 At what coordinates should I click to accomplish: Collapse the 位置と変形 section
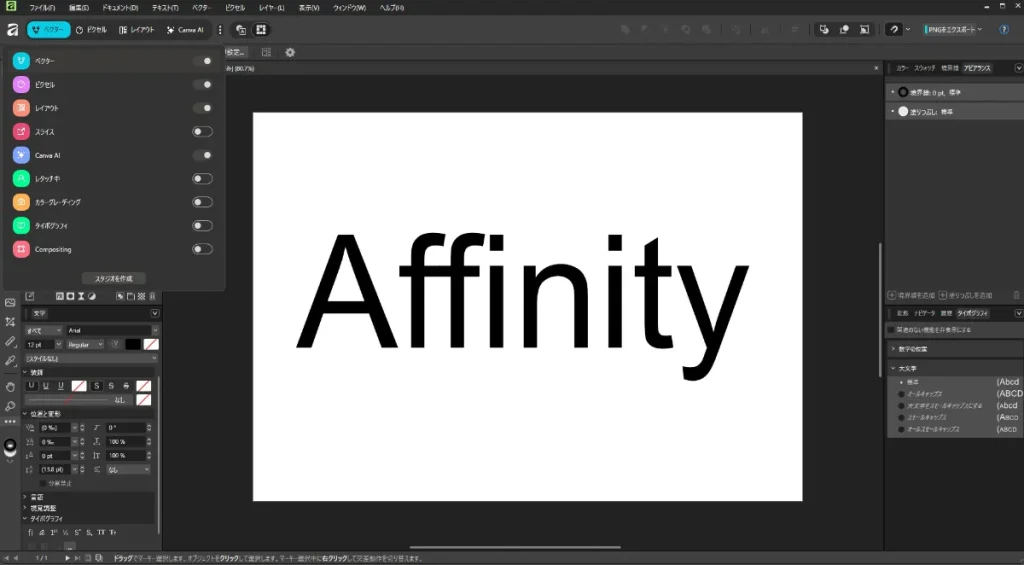pyautogui.click(x=25, y=414)
